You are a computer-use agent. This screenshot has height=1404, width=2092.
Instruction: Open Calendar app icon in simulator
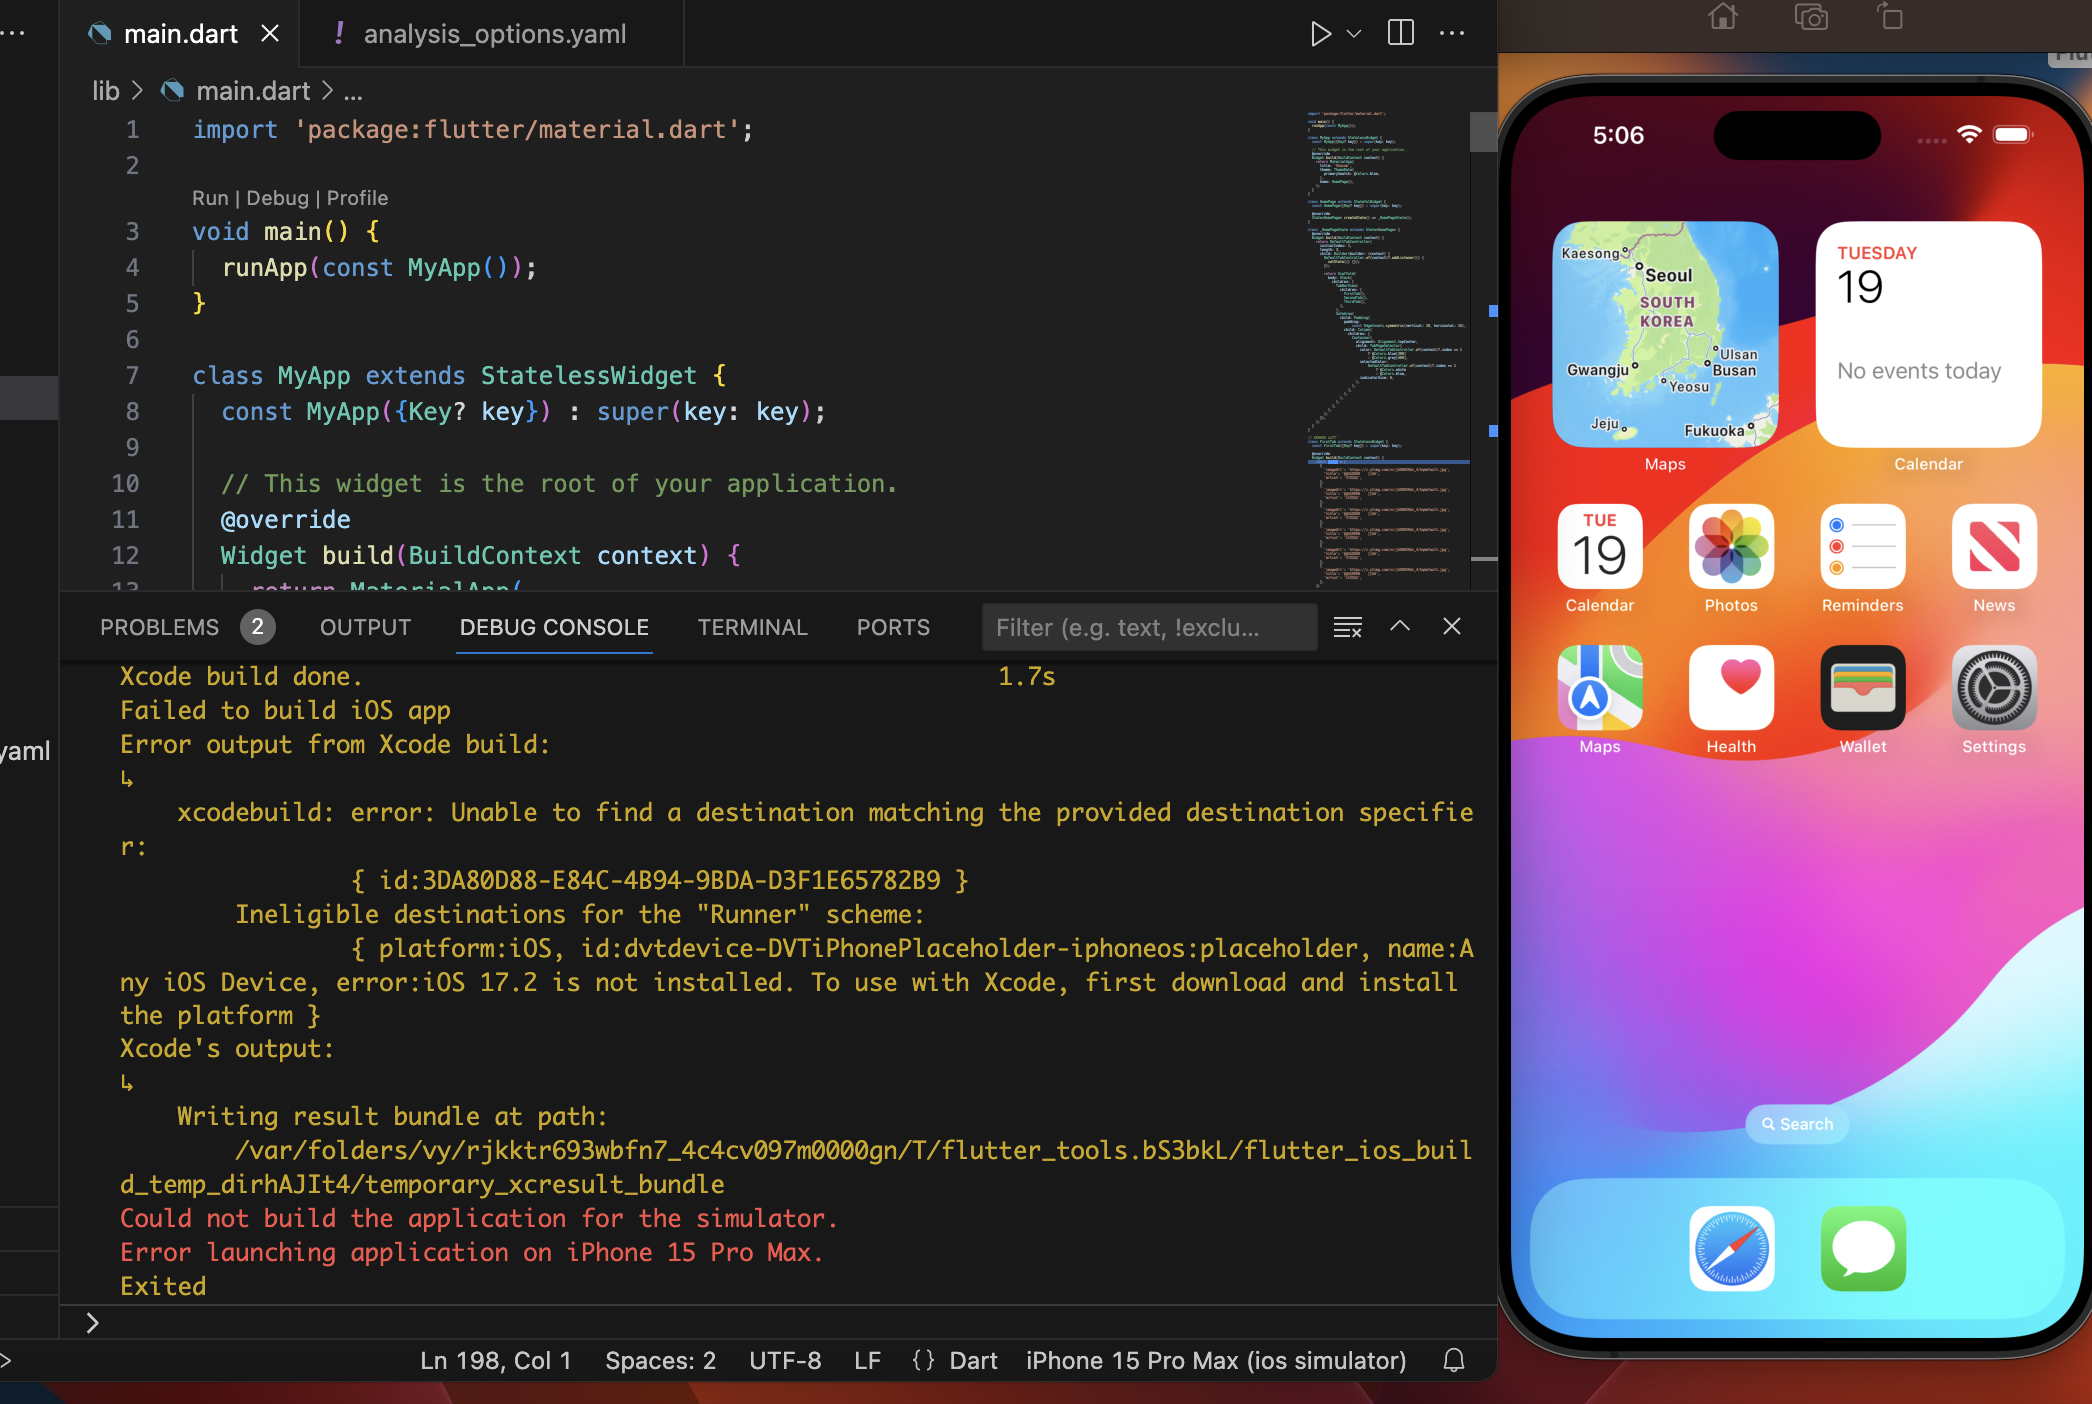(1599, 546)
